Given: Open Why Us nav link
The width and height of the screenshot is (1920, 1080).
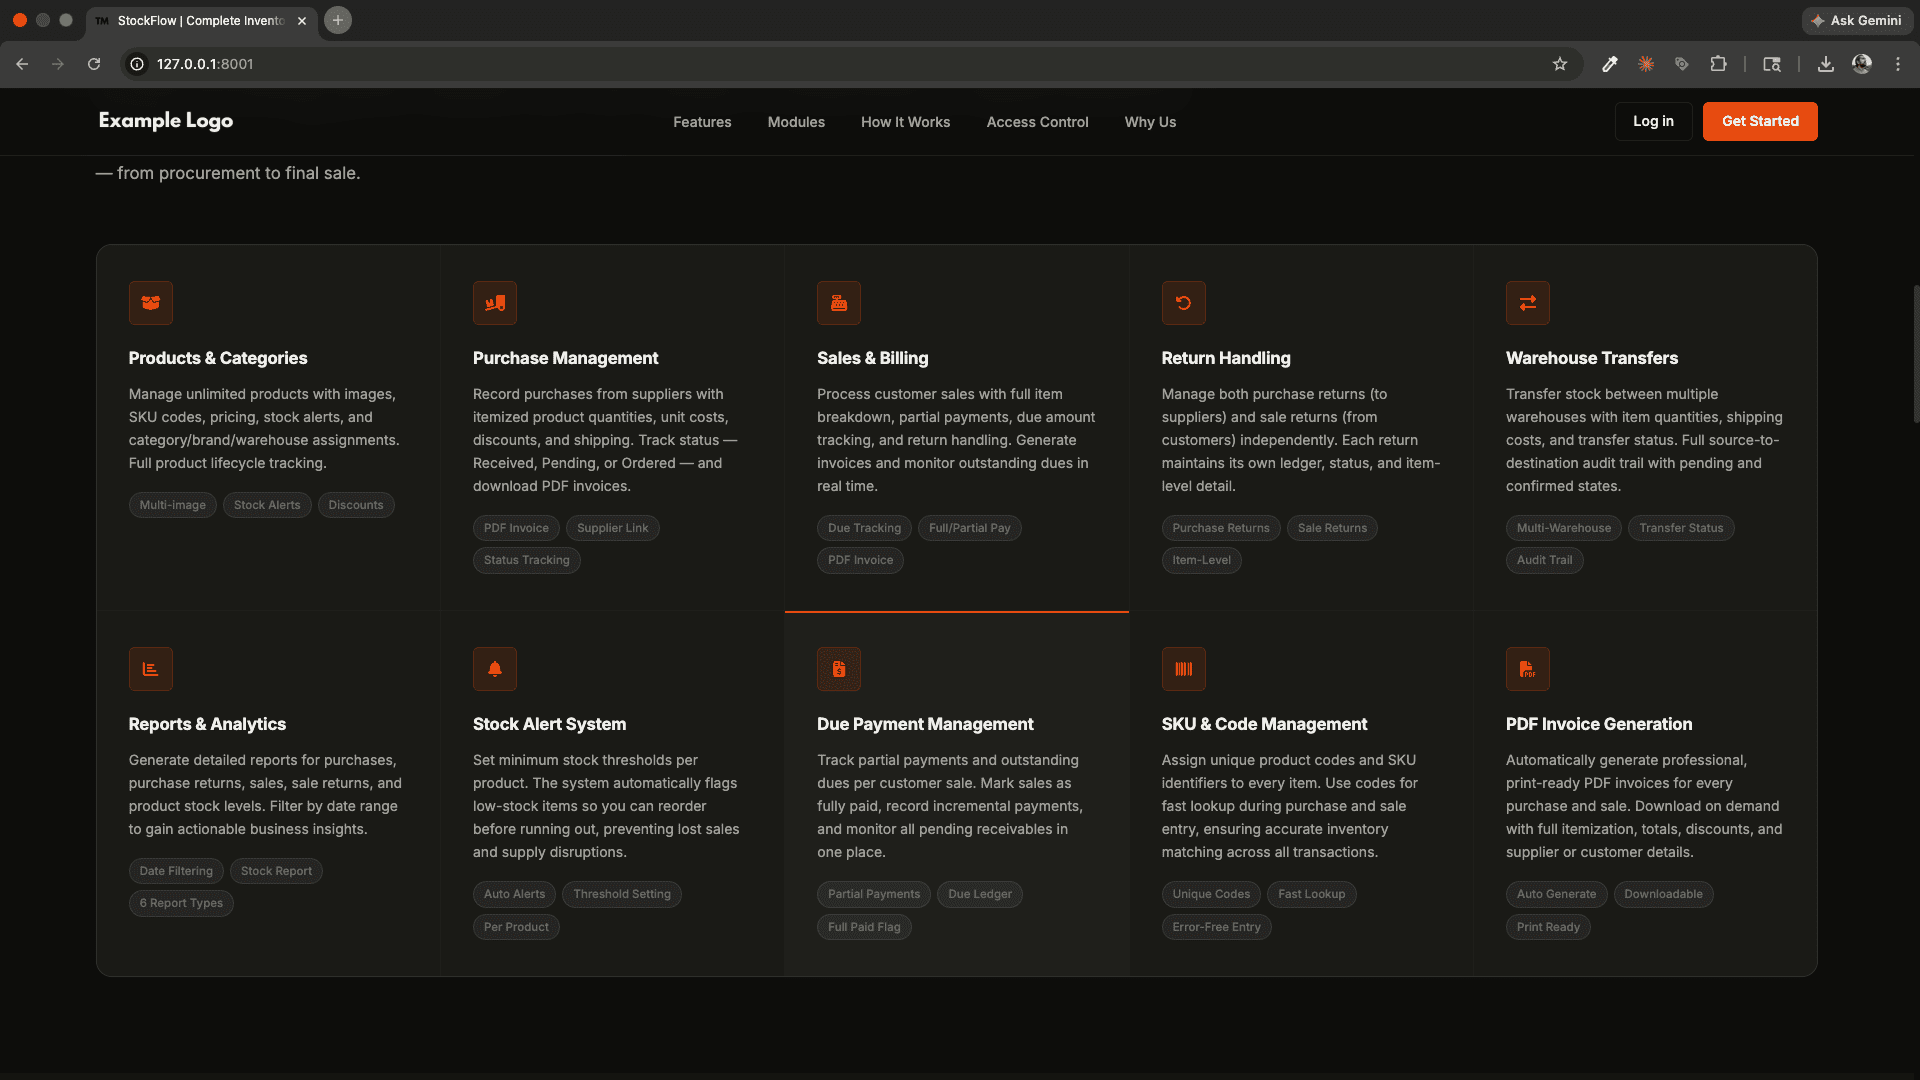Looking at the screenshot, I should (1150, 122).
